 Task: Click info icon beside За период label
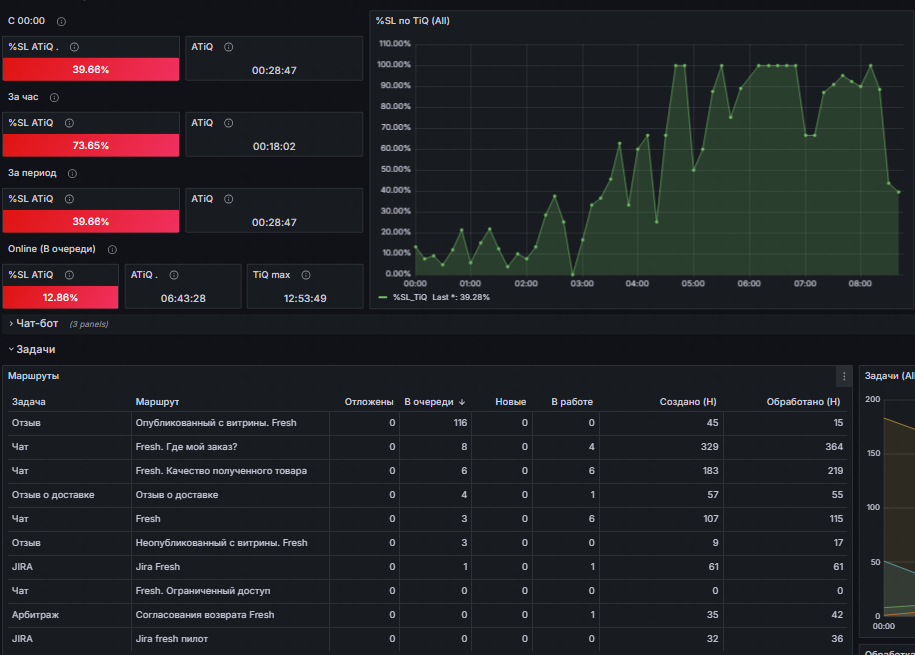click(72, 173)
